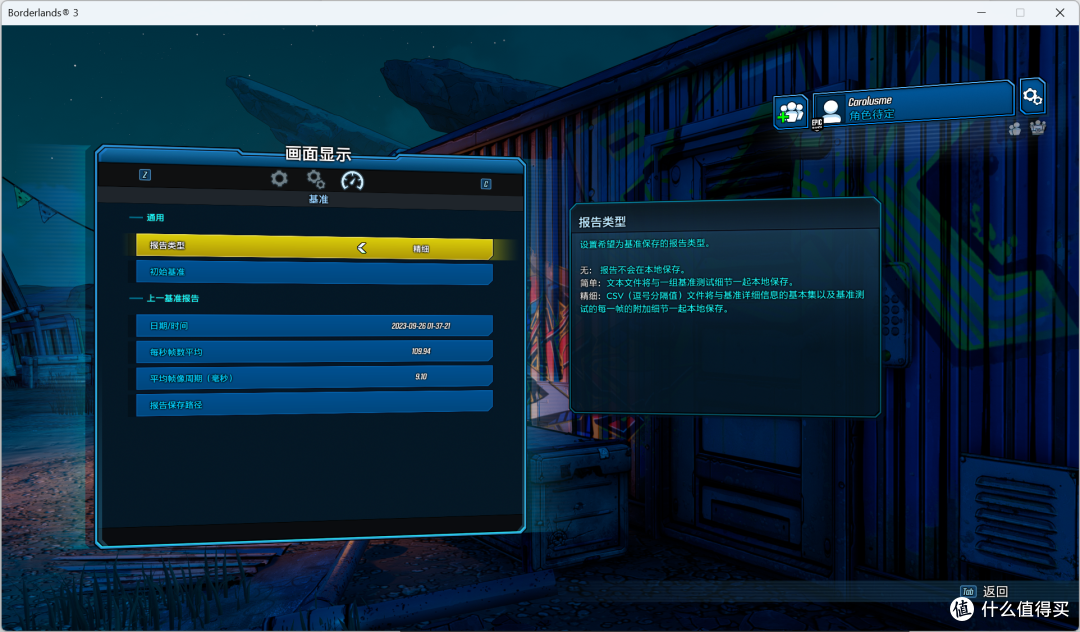
Task: Click the Tab key icon near 返回
Action: click(968, 591)
